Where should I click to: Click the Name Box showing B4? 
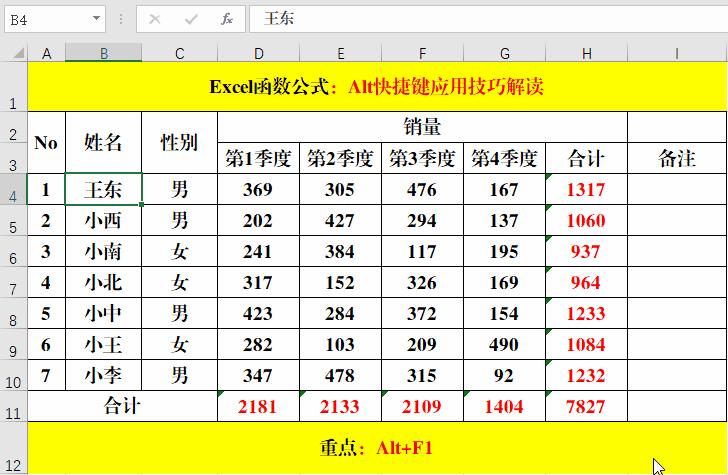coord(55,19)
